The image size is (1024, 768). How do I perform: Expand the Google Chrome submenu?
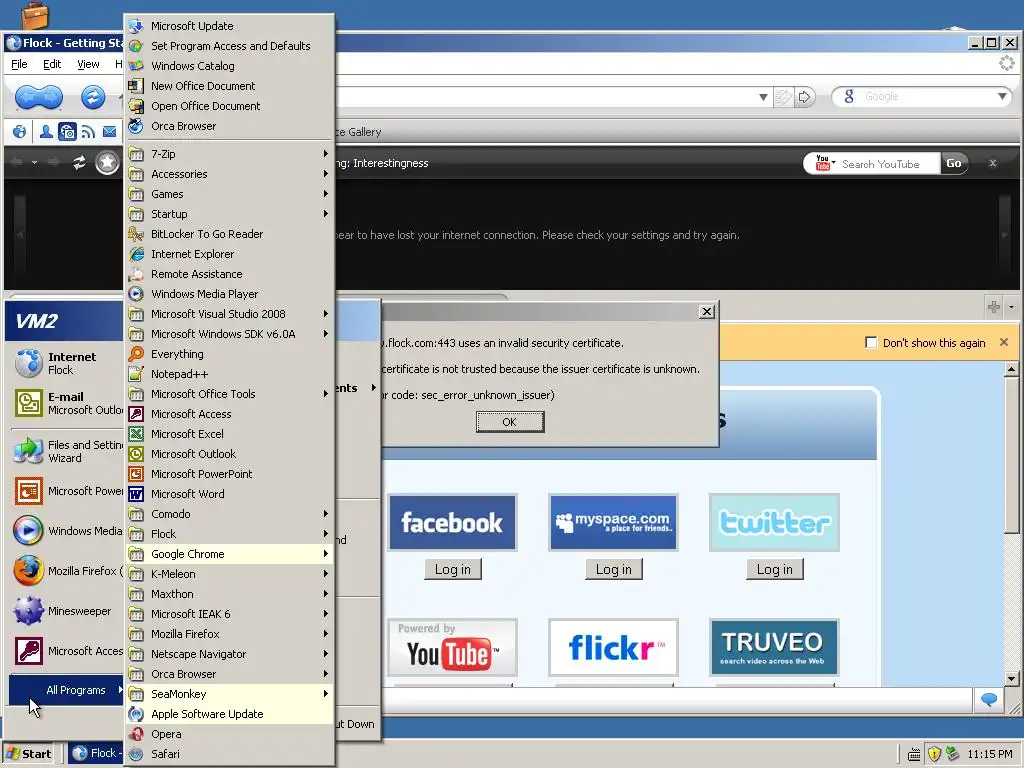[230, 554]
